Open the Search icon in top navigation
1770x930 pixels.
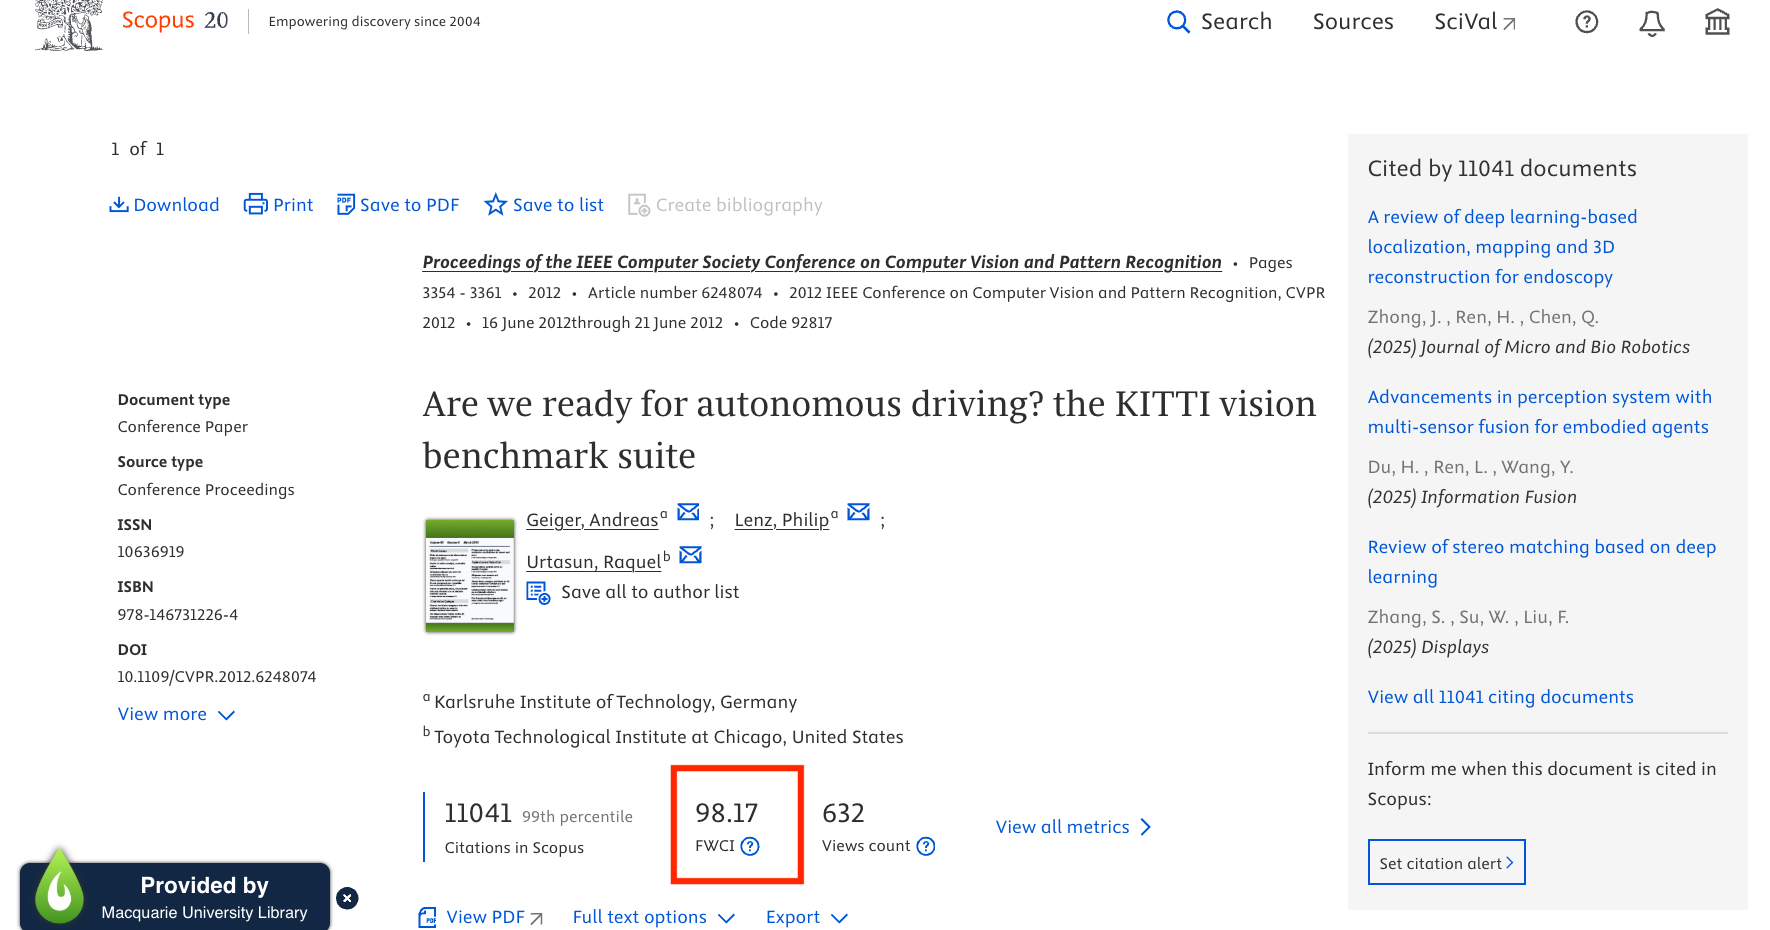pyautogui.click(x=1177, y=21)
